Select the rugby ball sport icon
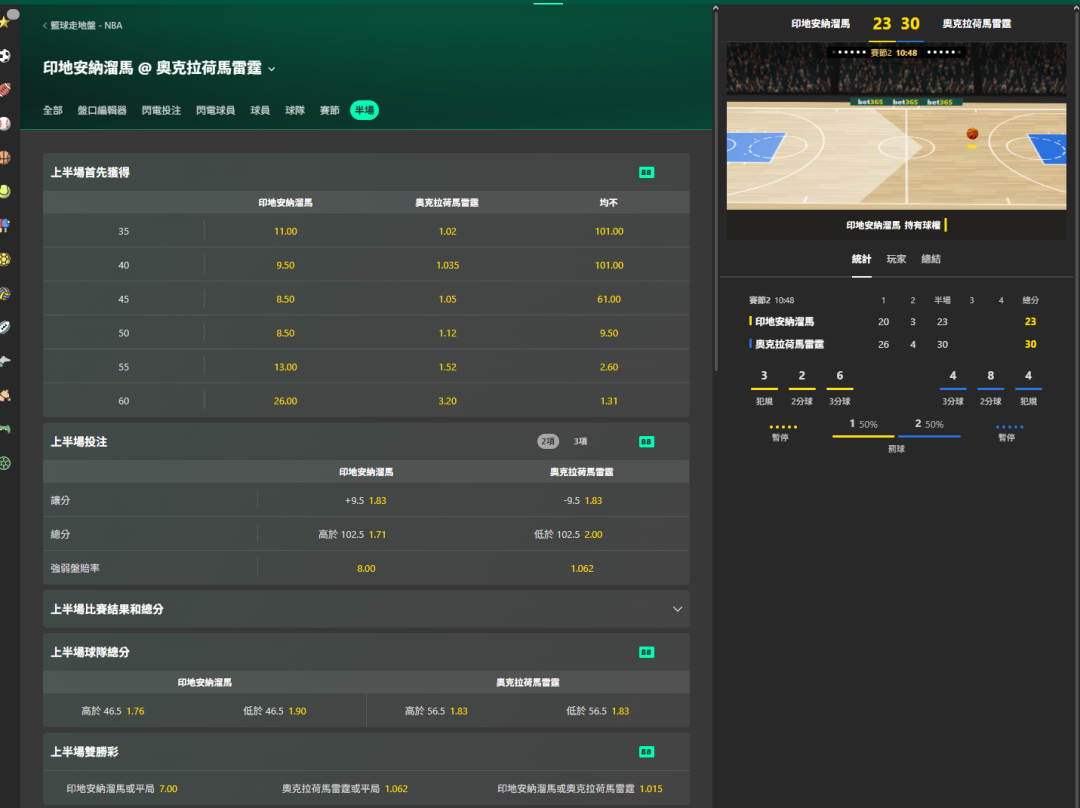Image resolution: width=1080 pixels, height=808 pixels. (x=5, y=327)
